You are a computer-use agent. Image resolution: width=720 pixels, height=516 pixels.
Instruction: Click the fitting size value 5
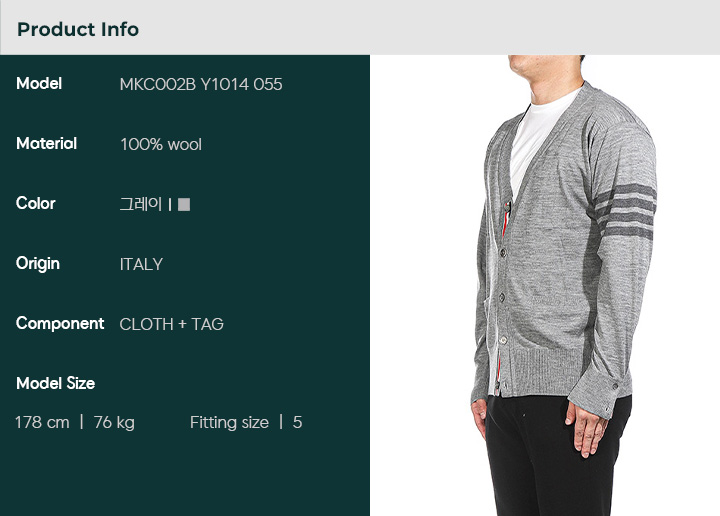[x=298, y=422]
